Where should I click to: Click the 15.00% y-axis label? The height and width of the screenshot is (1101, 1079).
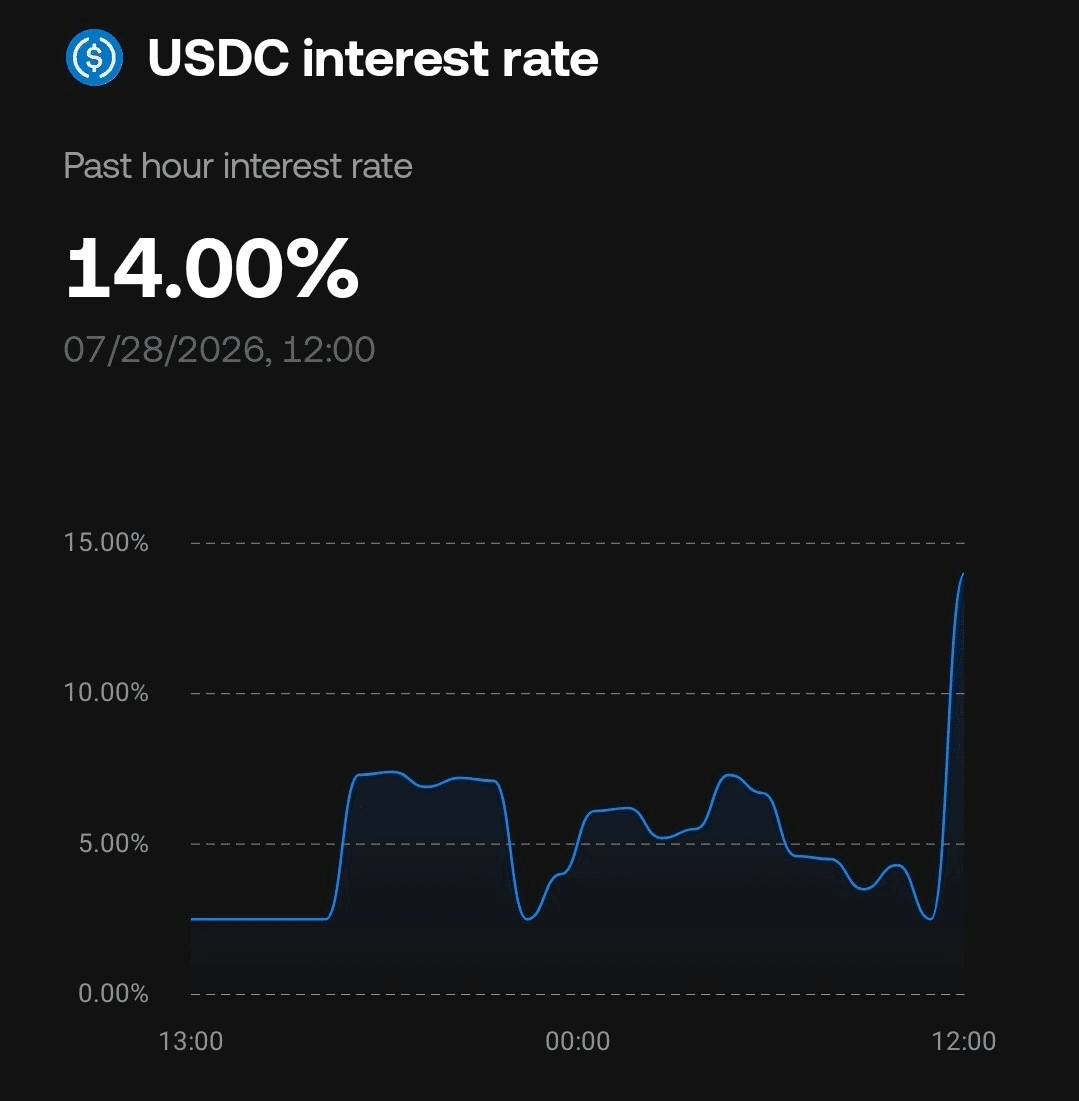(106, 543)
